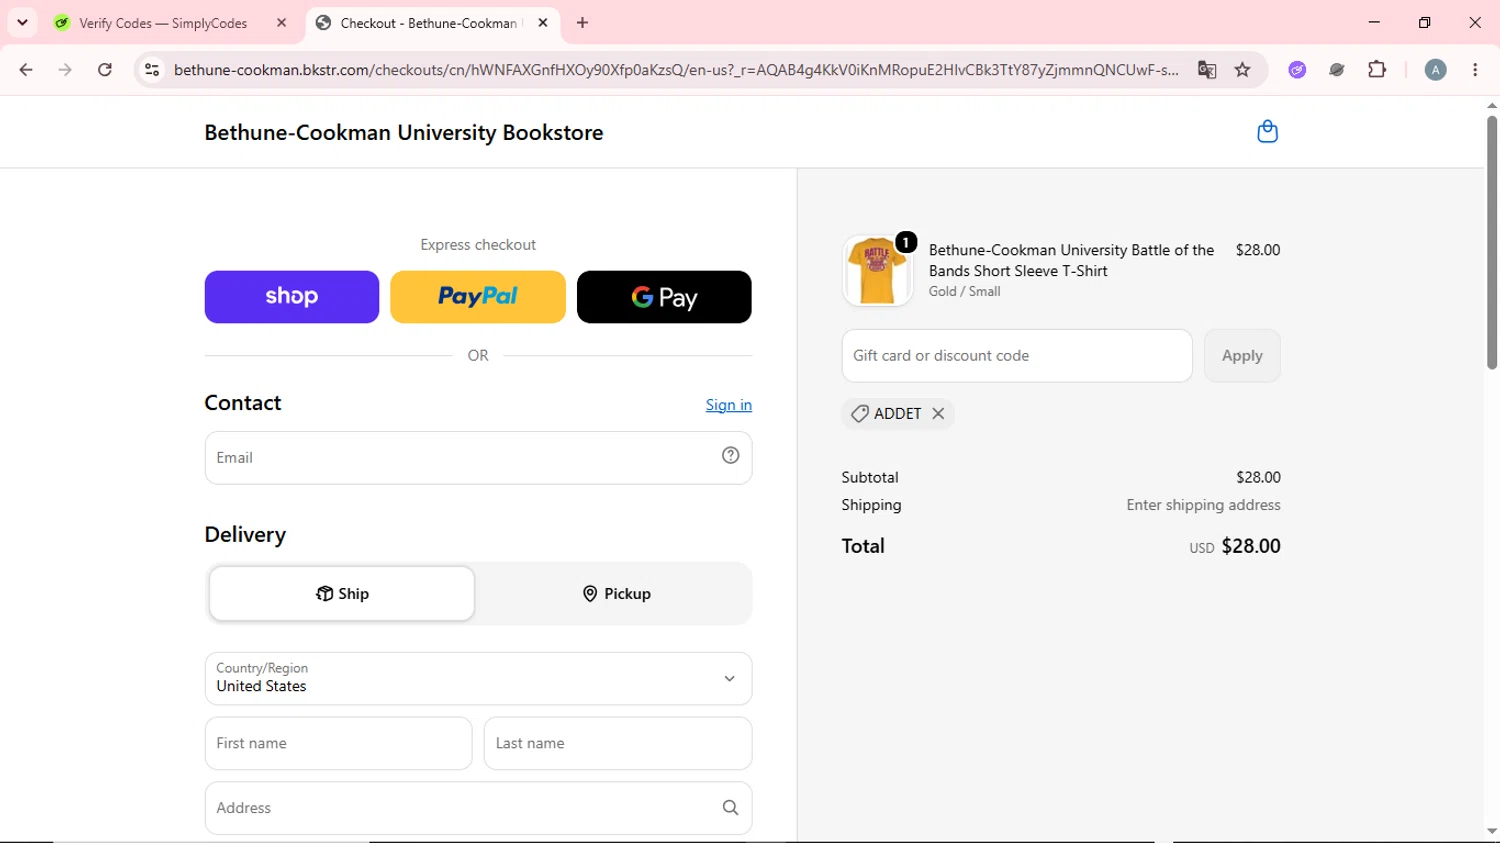Image resolution: width=1500 pixels, height=843 pixels.
Task: Open the shopping bag cart icon
Action: pos(1267,132)
